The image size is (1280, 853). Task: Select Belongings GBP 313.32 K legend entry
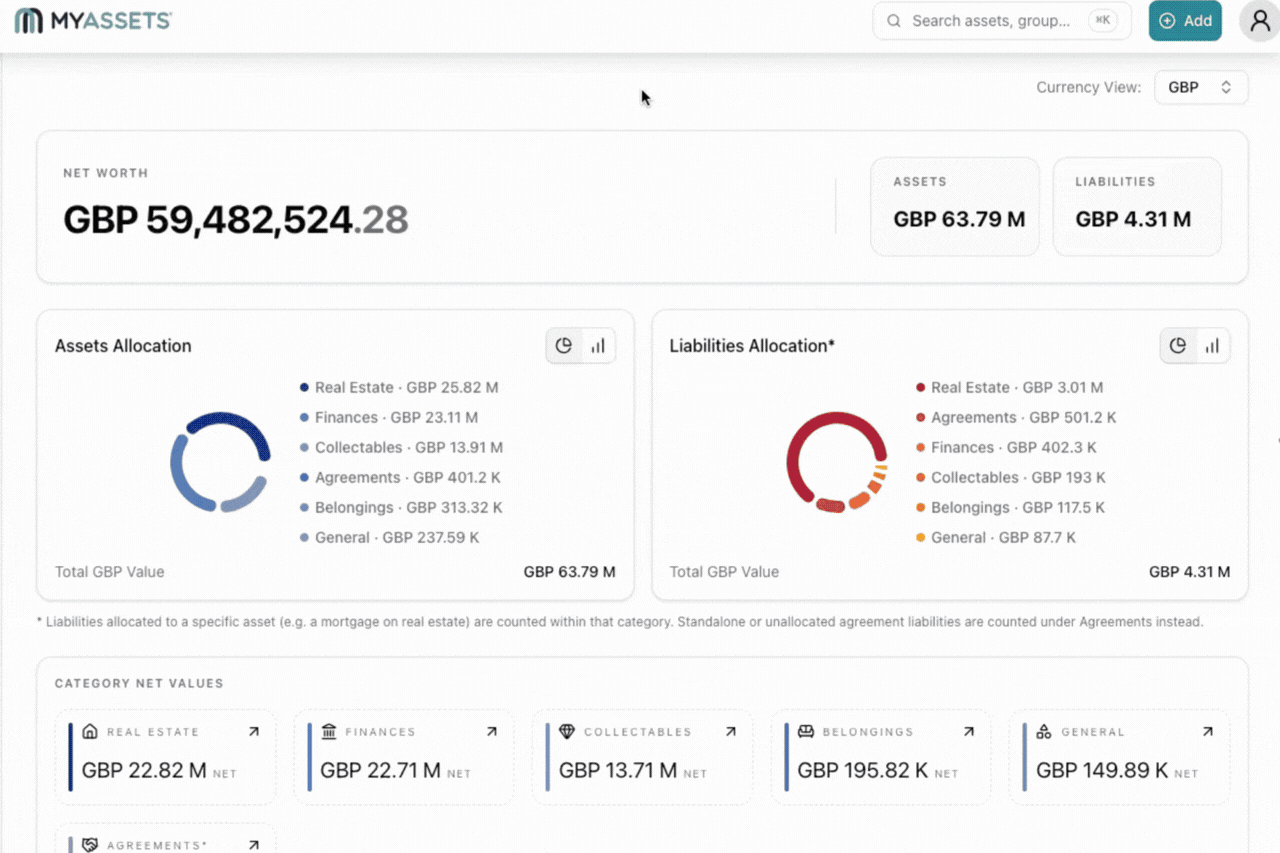[x=401, y=508]
